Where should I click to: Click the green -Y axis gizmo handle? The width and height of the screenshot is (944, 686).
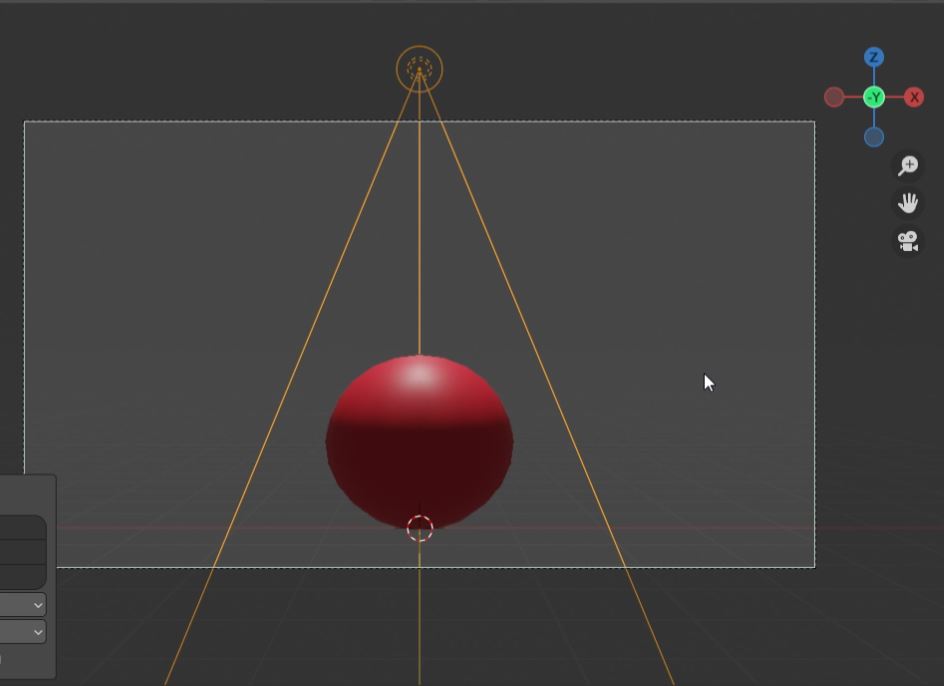(x=874, y=97)
